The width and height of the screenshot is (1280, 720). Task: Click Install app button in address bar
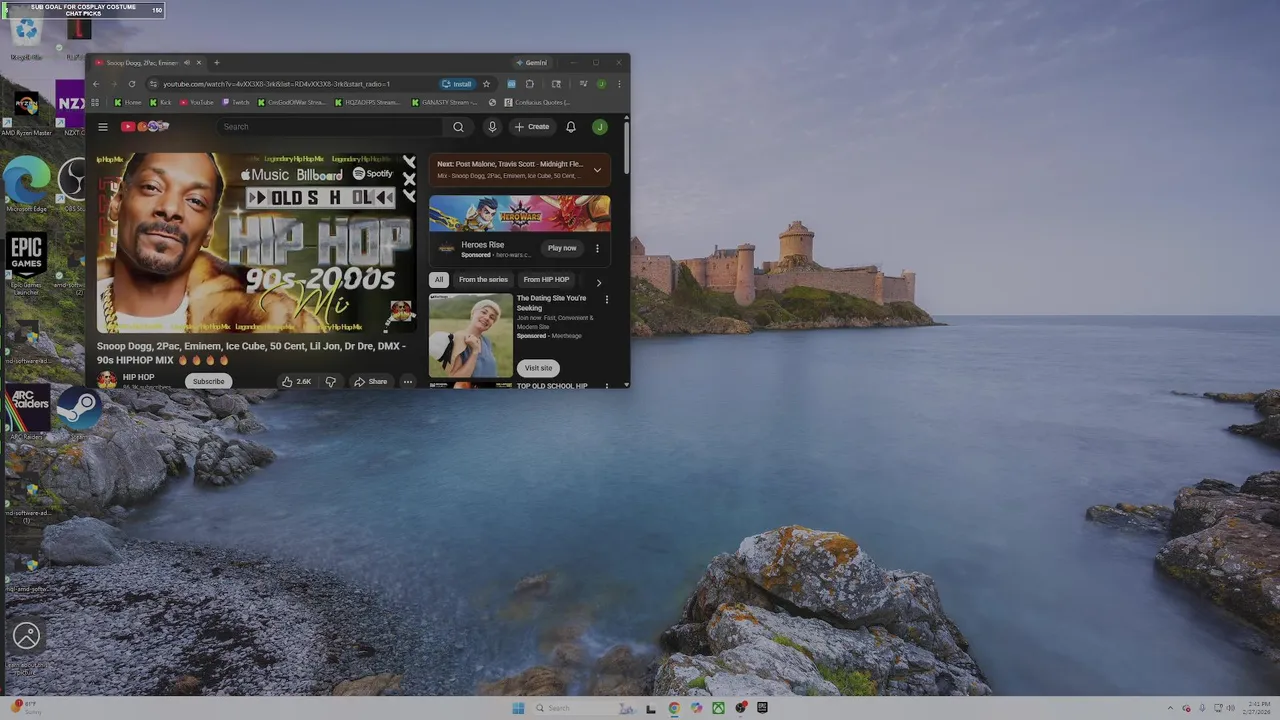[x=456, y=84]
